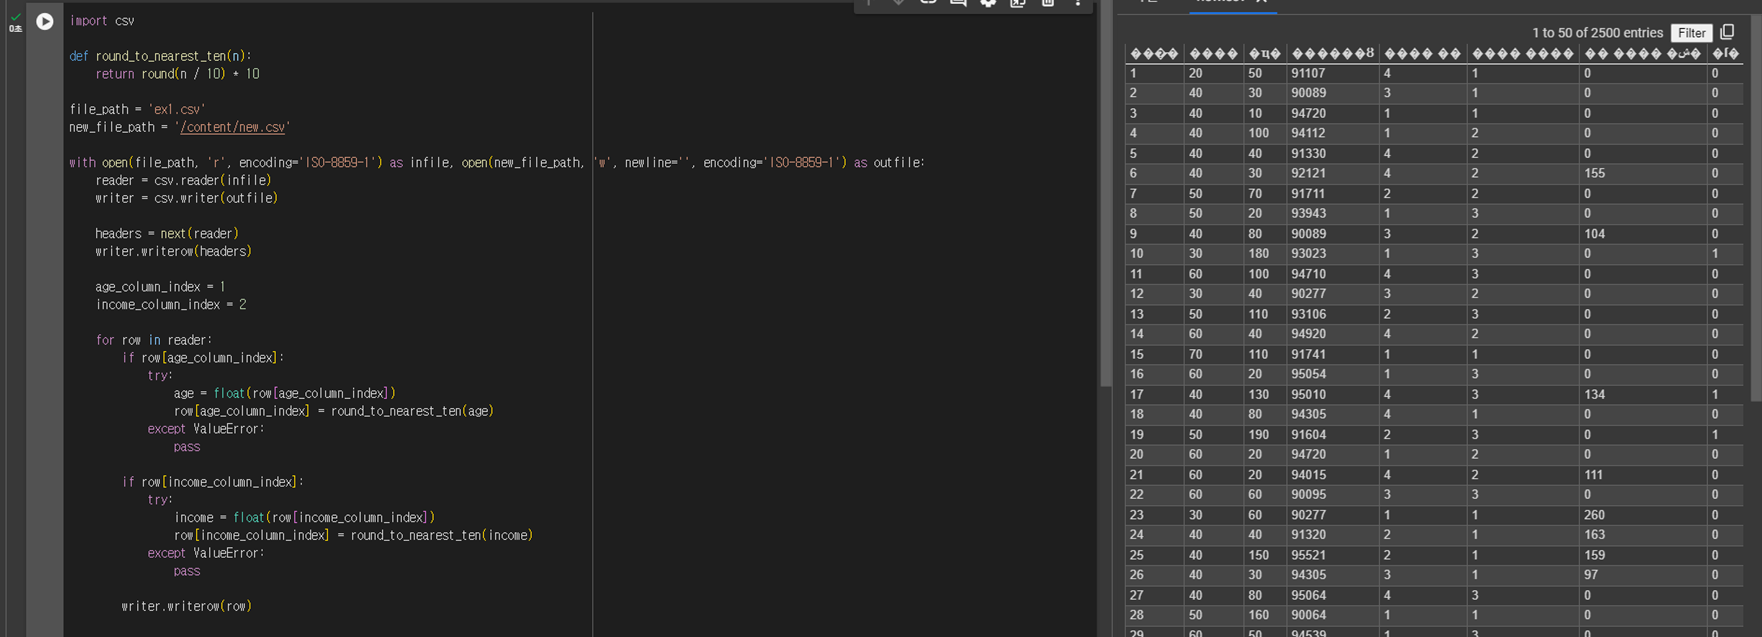Select table cell with value 104

tap(1643, 233)
